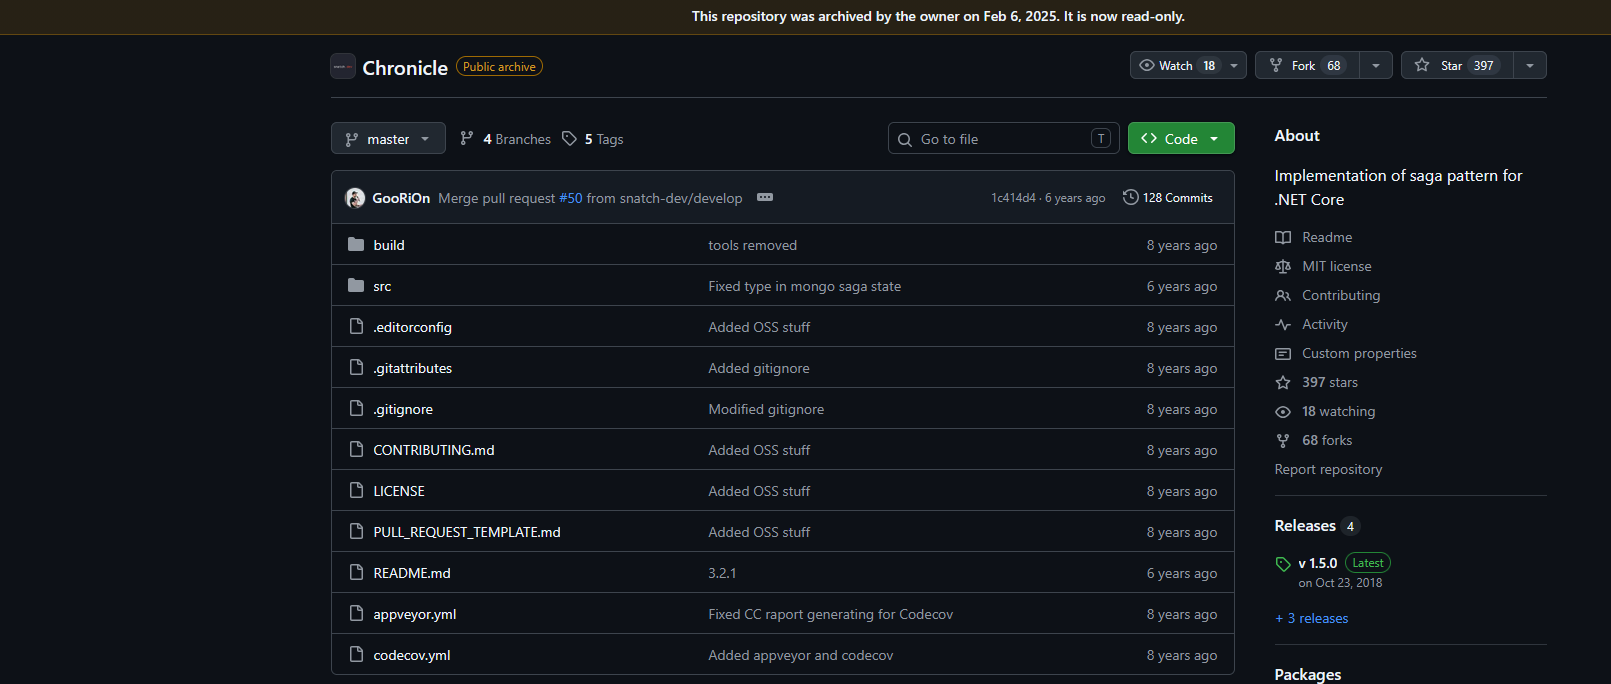Click the eye icon beside 18 watching
This screenshot has width=1611, height=684.
tap(1283, 411)
